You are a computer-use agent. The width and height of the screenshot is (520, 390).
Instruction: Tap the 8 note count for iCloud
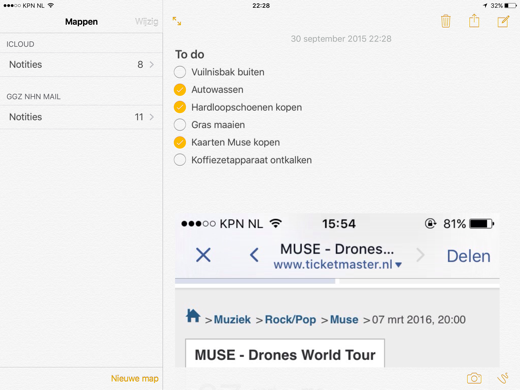(140, 65)
